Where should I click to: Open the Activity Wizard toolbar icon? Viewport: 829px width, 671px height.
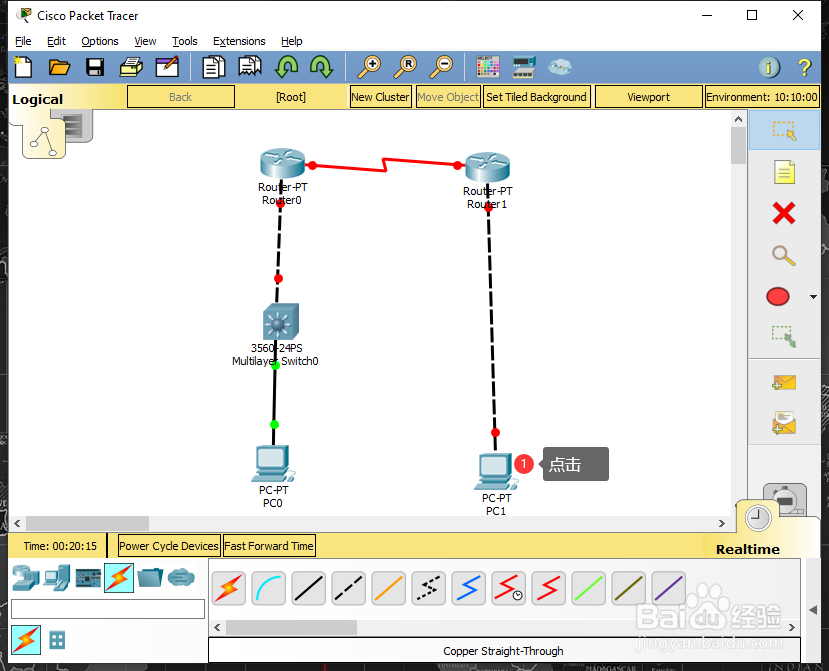coord(167,67)
